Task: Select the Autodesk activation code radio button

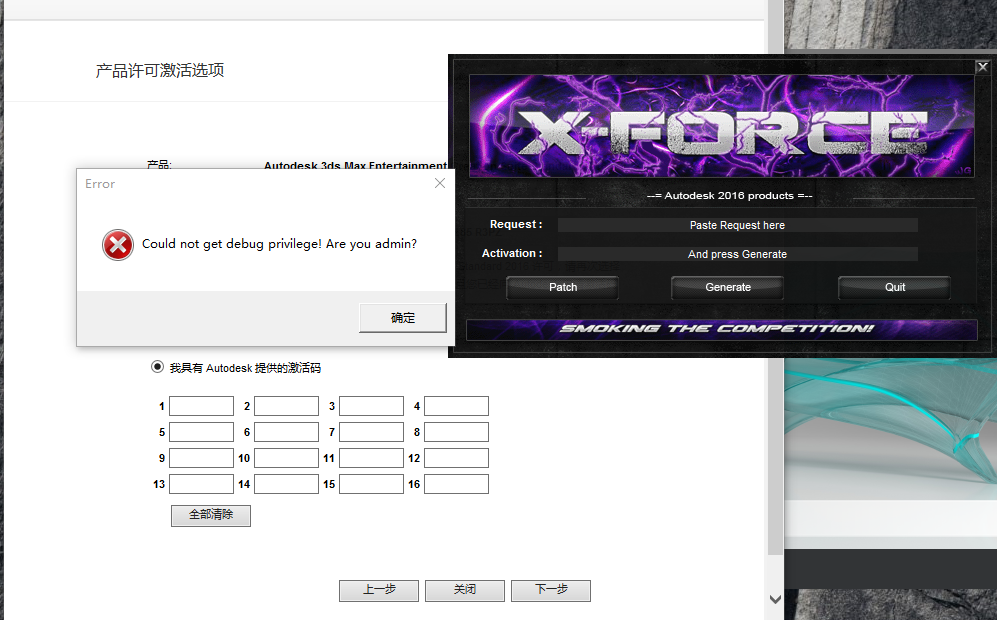Action: click(x=157, y=367)
